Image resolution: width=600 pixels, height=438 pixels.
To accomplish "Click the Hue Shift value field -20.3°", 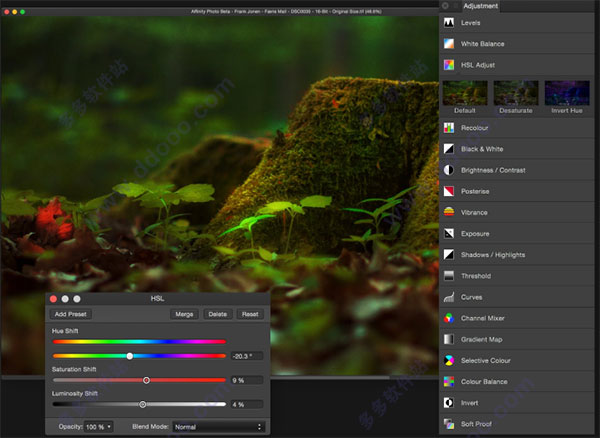I will point(247,356).
